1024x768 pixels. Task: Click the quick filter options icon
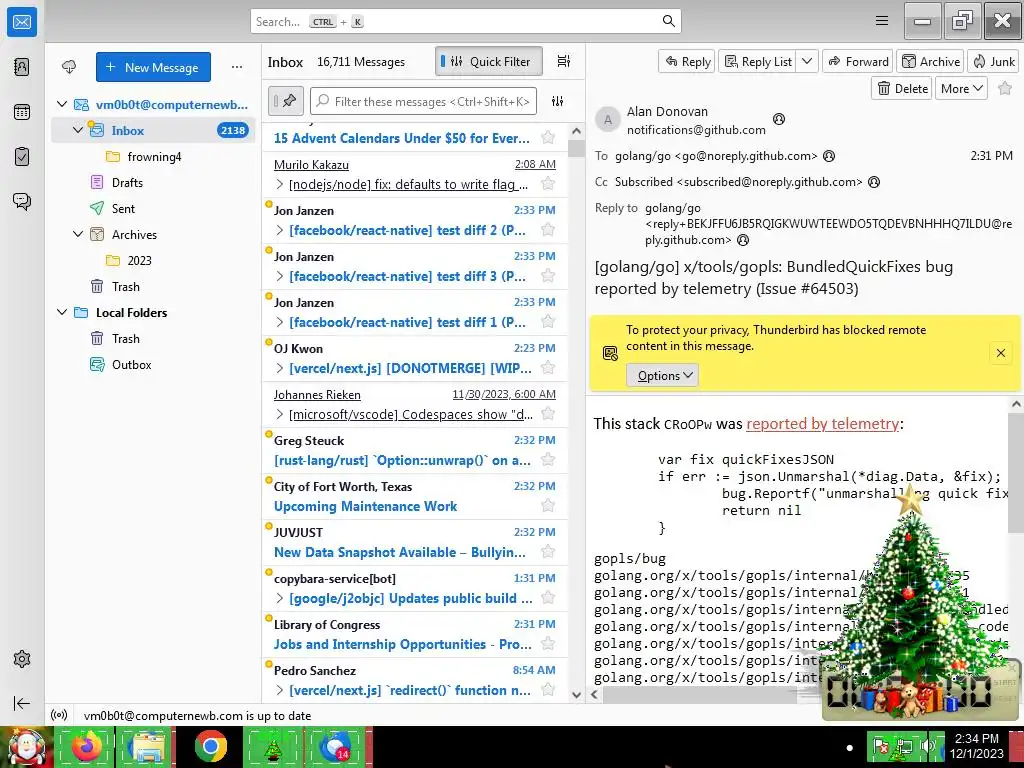coord(557,101)
